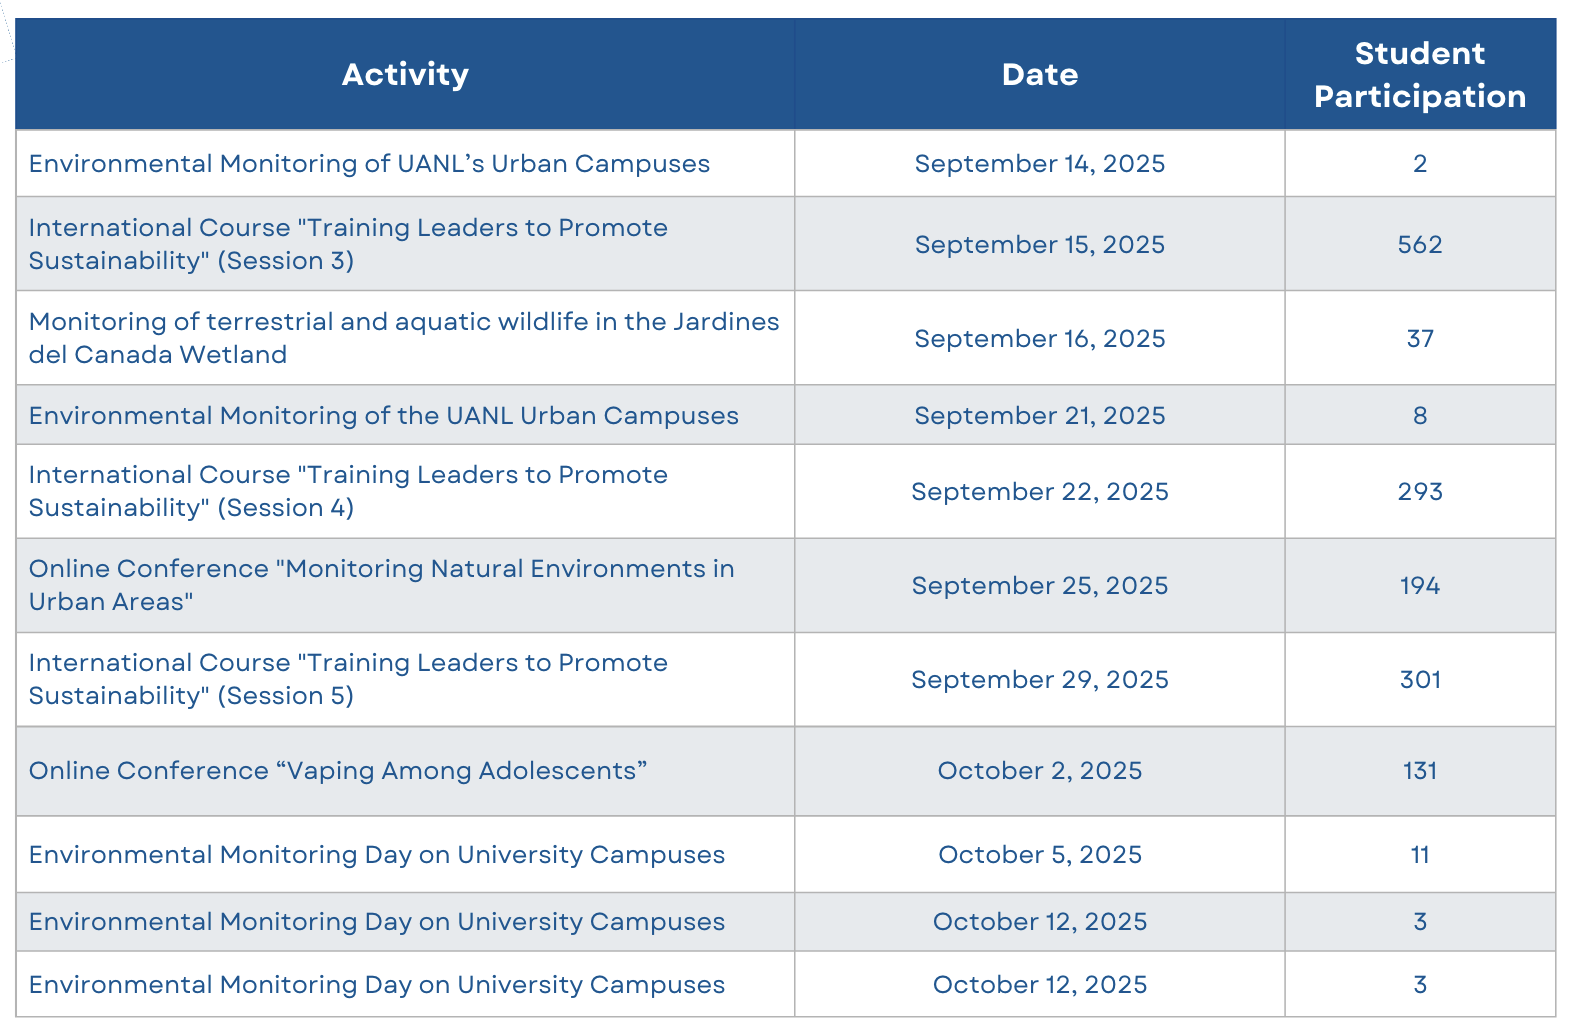The height and width of the screenshot is (1036, 1574).
Task: Click the Monitoring Natural Environments conference text
Action: point(382,585)
